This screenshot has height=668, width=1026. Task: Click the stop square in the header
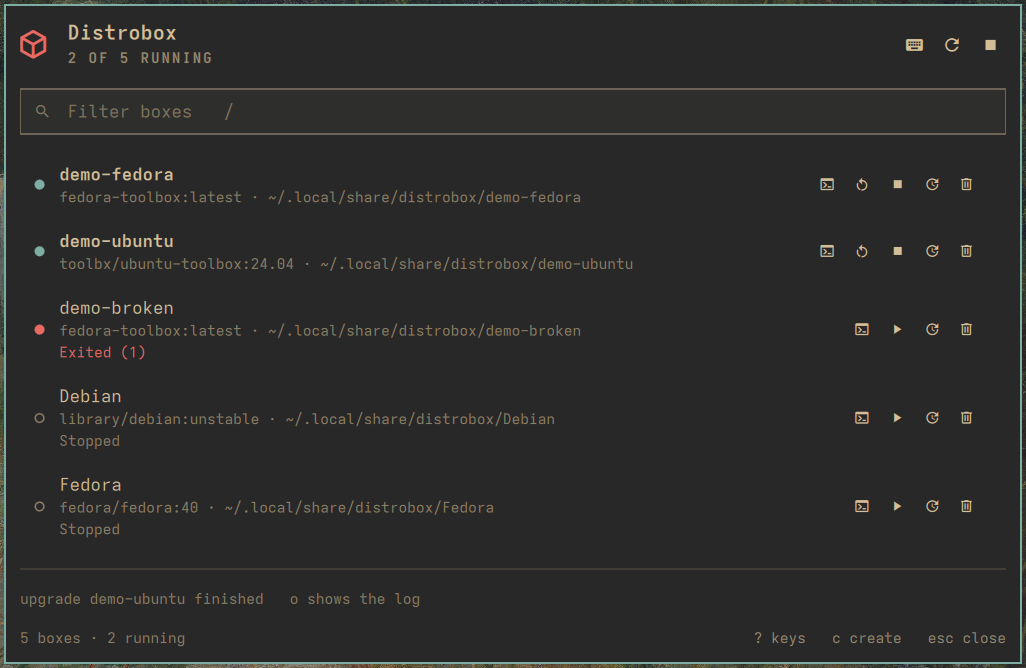pos(991,44)
